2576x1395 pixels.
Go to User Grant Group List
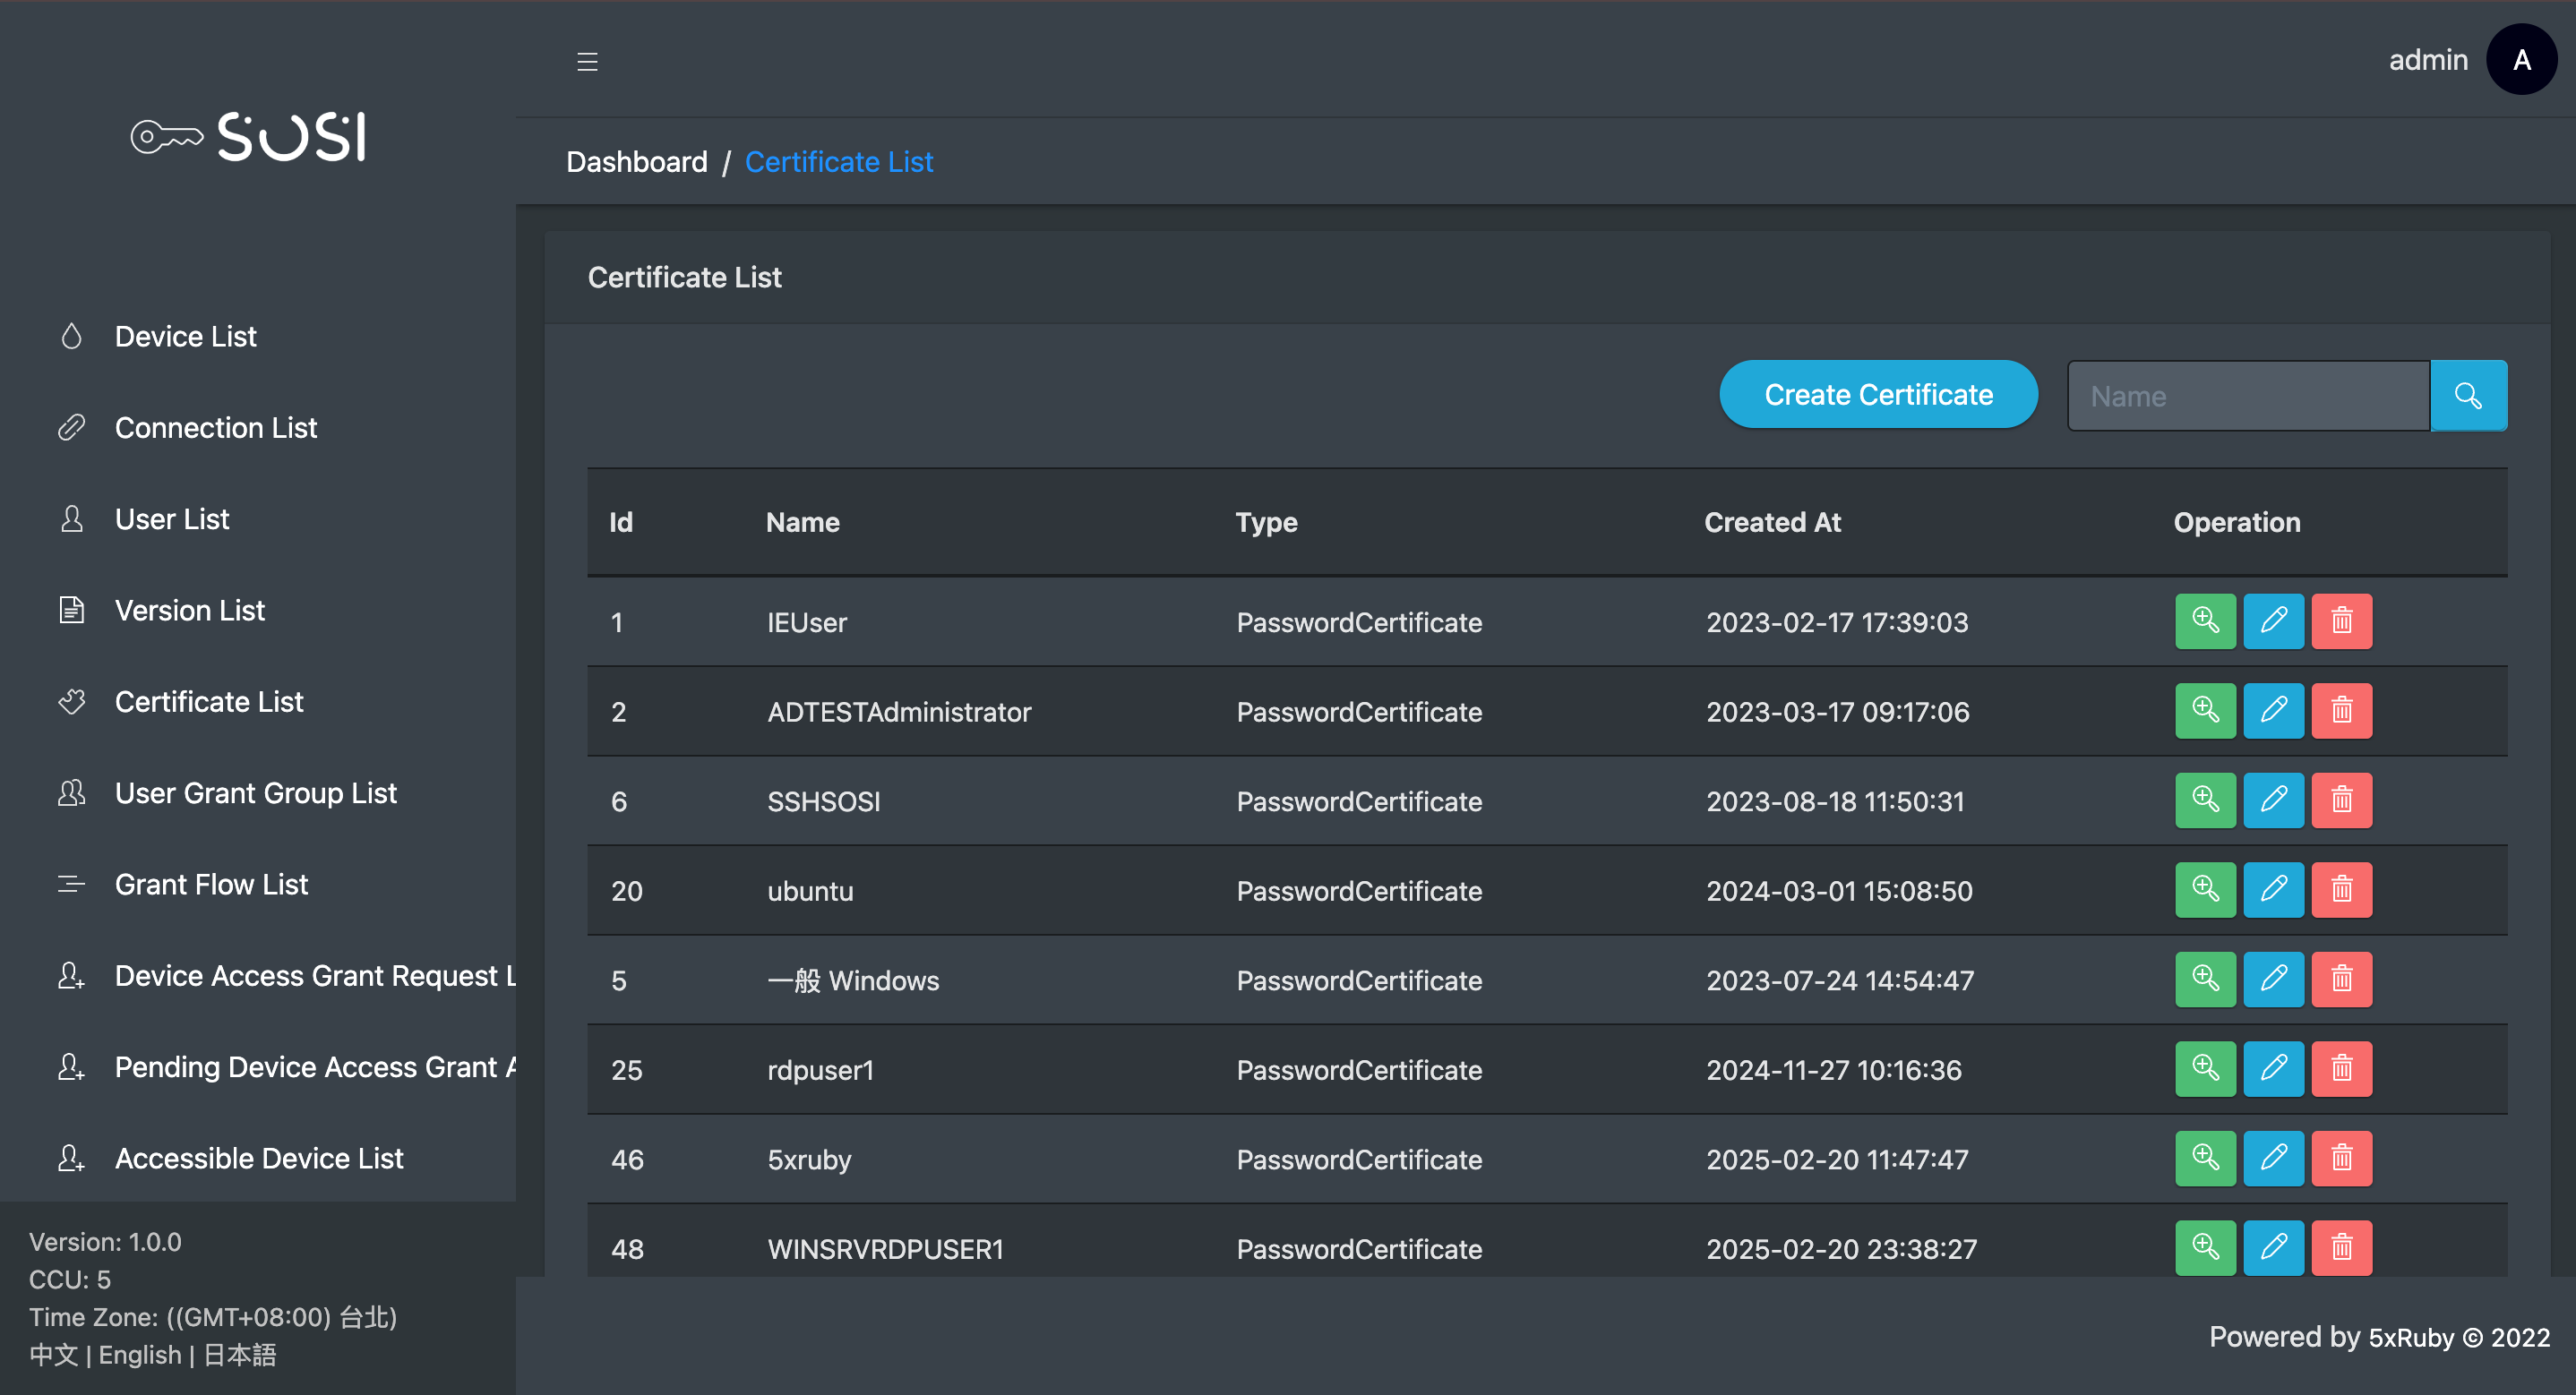255,793
